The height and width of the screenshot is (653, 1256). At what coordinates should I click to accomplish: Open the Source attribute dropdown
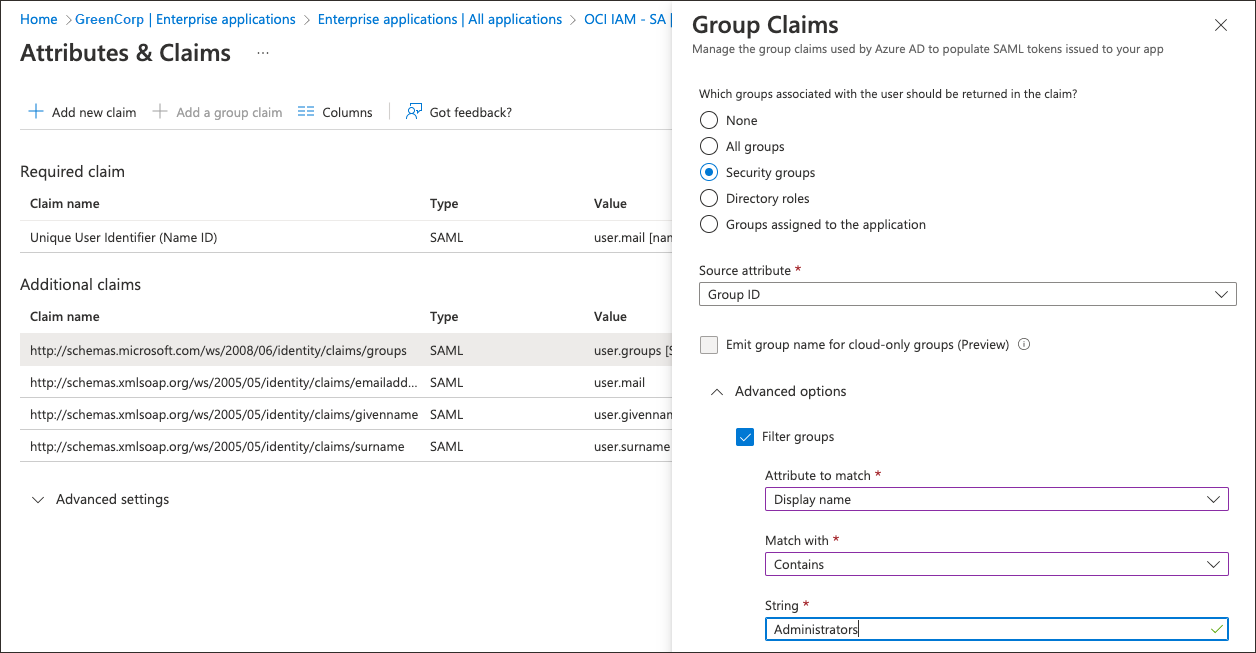(966, 294)
